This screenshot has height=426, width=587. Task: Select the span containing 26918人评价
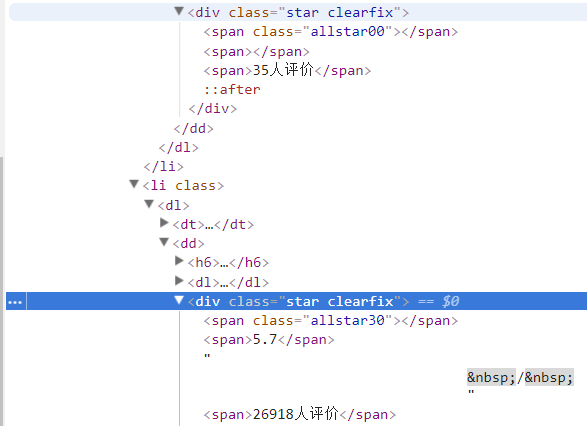[299, 414]
